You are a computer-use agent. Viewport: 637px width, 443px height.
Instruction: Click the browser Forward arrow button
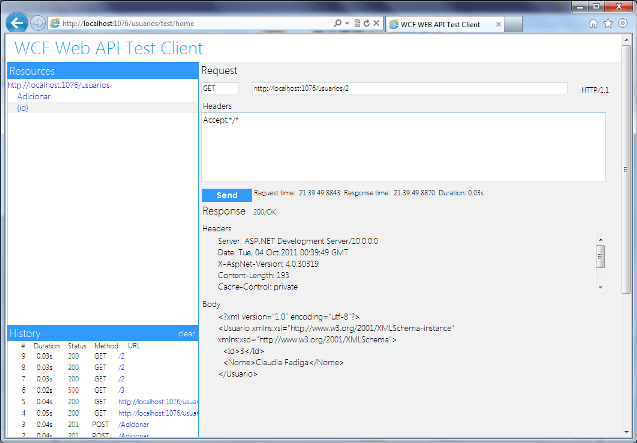[x=38, y=22]
